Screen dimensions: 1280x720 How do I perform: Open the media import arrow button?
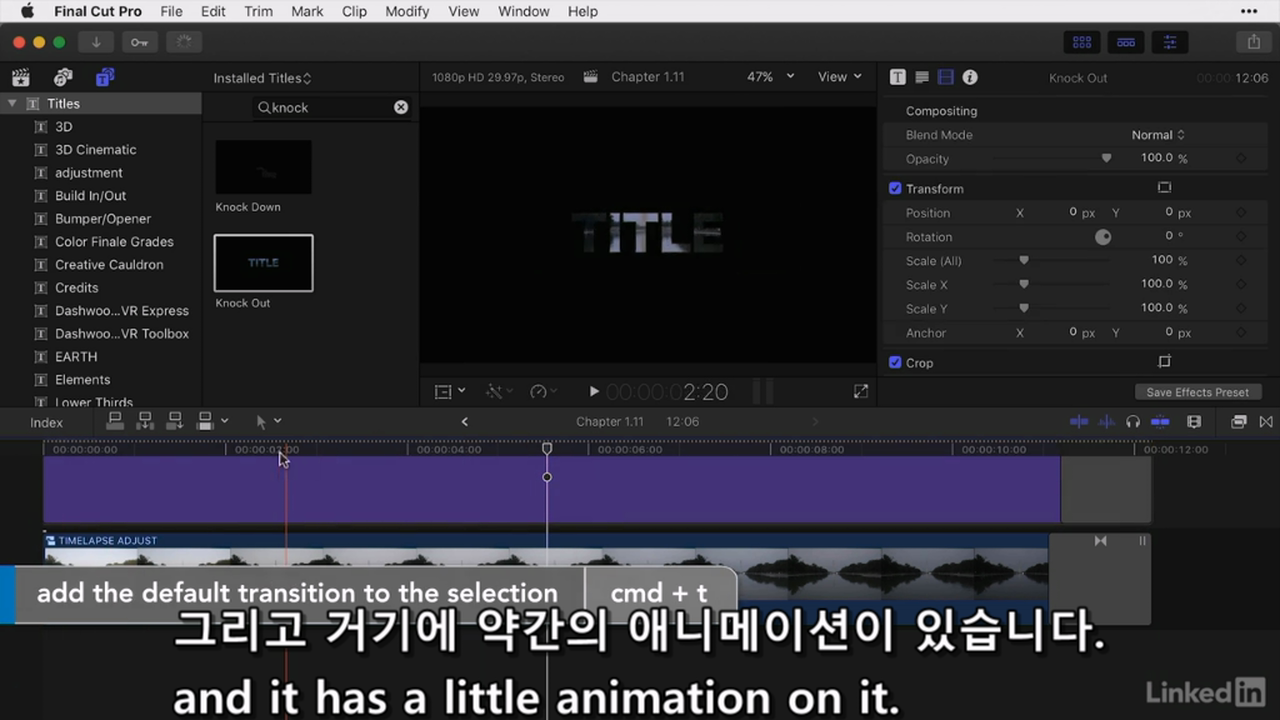point(96,42)
